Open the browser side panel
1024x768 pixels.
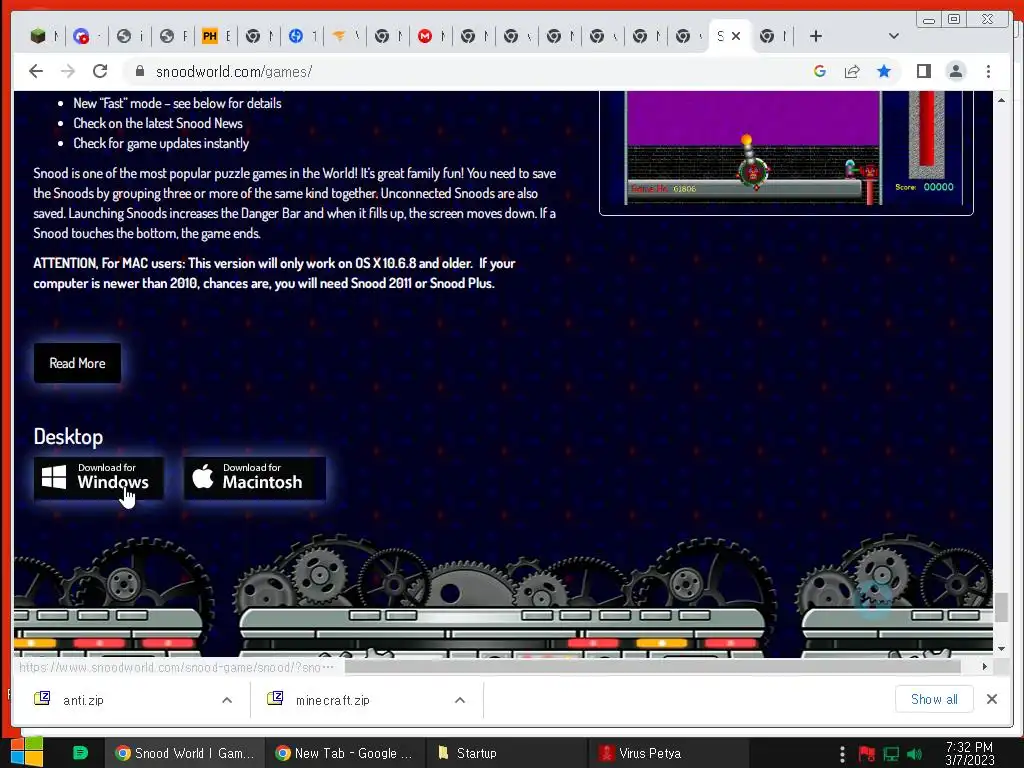923,71
